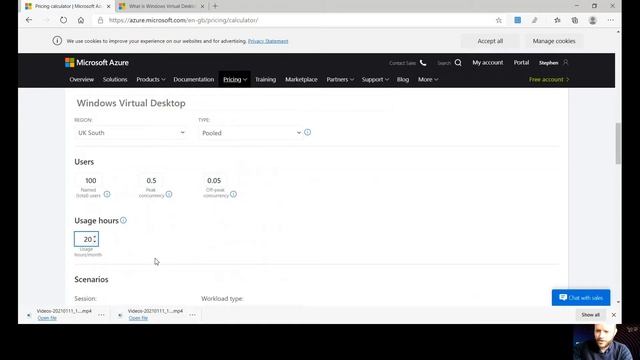Open the Documentation nav item
The height and width of the screenshot is (360, 640).
[193, 80]
